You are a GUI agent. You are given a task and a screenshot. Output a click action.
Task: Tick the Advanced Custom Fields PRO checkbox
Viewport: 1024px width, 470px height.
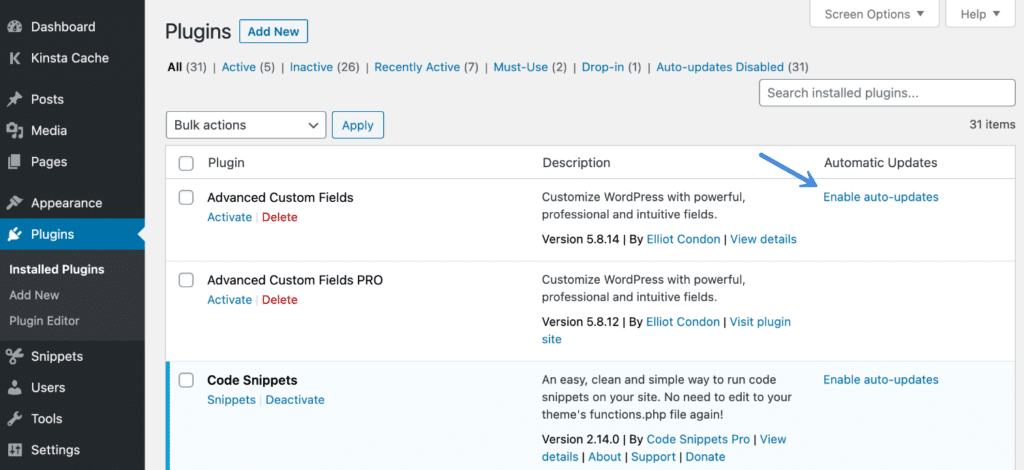point(186,280)
